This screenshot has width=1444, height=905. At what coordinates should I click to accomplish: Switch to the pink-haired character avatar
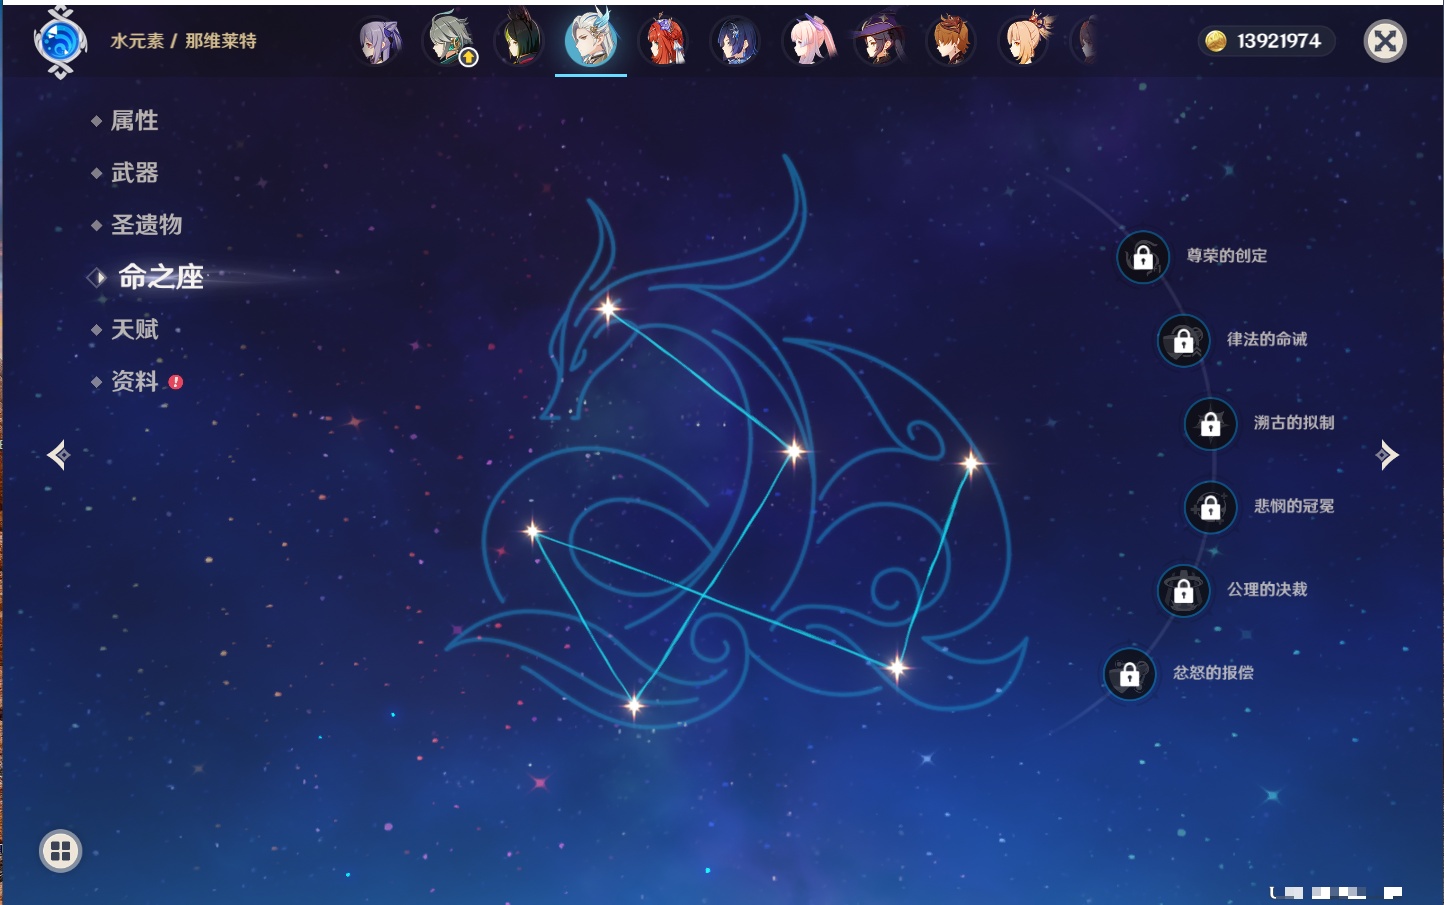click(808, 41)
